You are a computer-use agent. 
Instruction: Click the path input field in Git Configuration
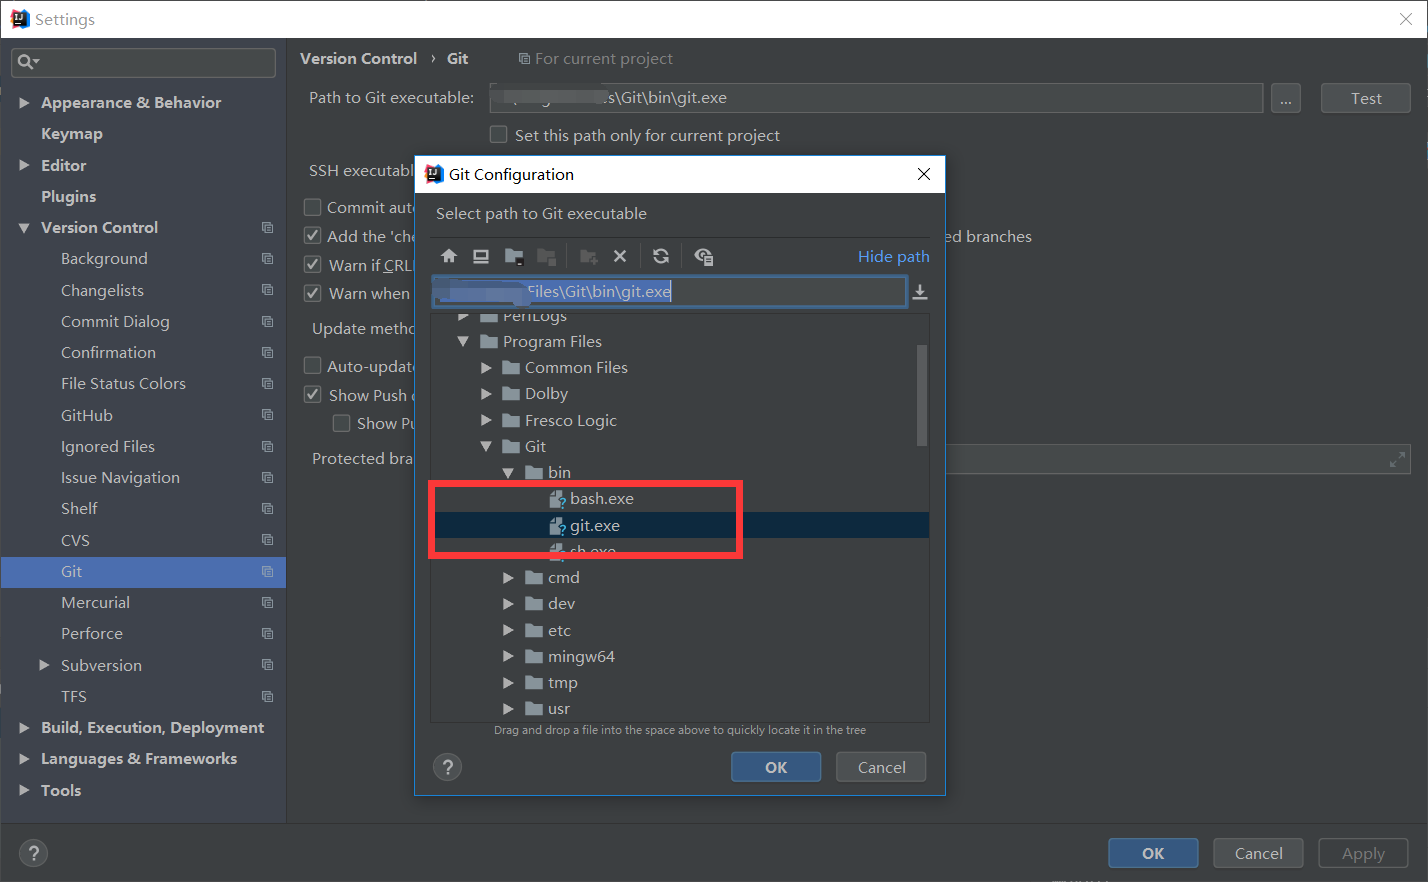670,291
